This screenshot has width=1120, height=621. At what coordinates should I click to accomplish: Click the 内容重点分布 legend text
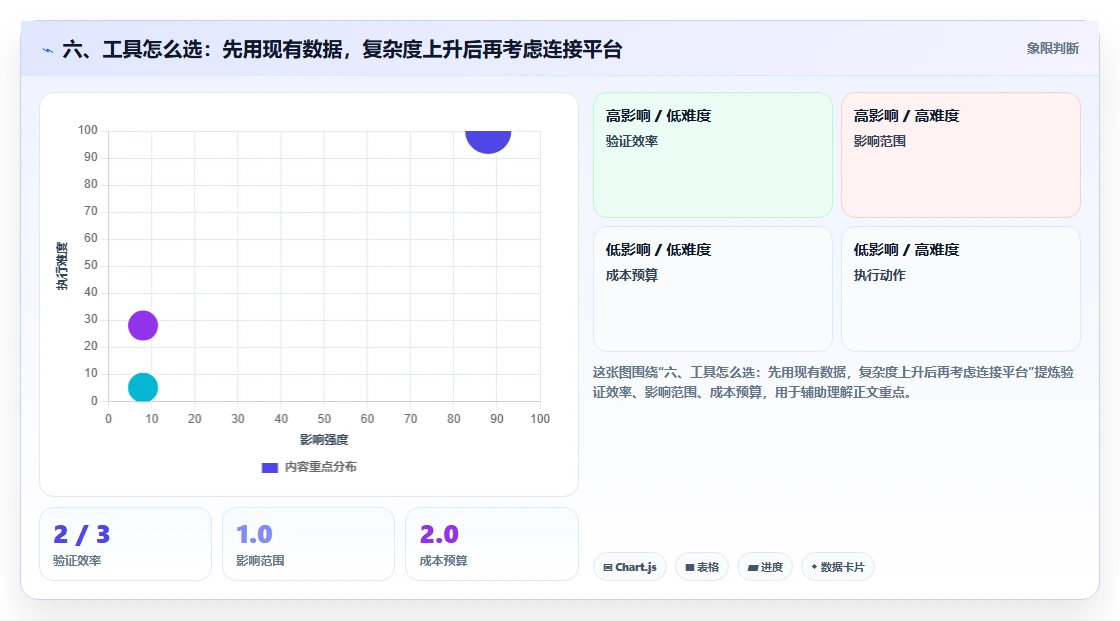coord(321,467)
